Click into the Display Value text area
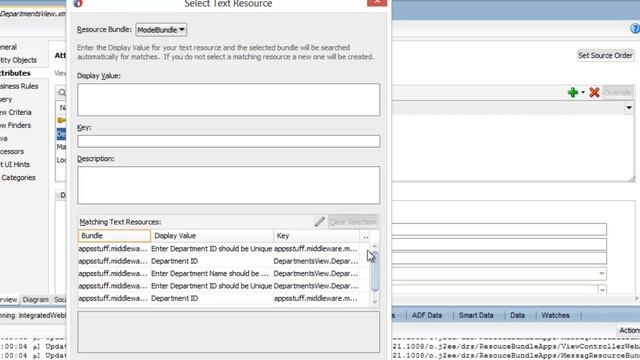Image resolution: width=640 pixels, height=360 pixels. pos(229,100)
